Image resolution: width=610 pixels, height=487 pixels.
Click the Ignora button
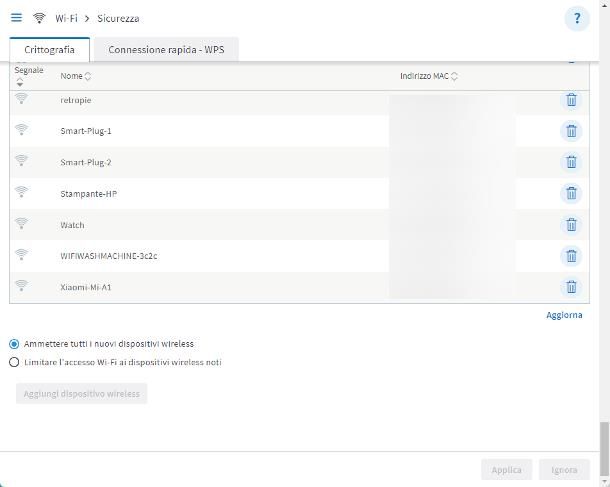(564, 470)
